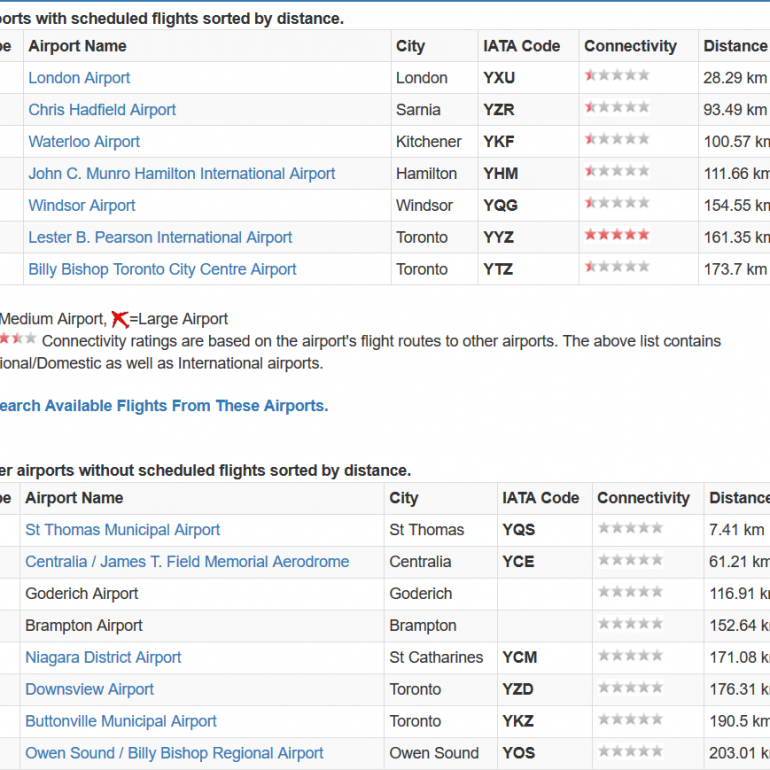The image size is (770, 770).
Task: Open St Thomas Municipal Airport link
Action: pos(122,530)
